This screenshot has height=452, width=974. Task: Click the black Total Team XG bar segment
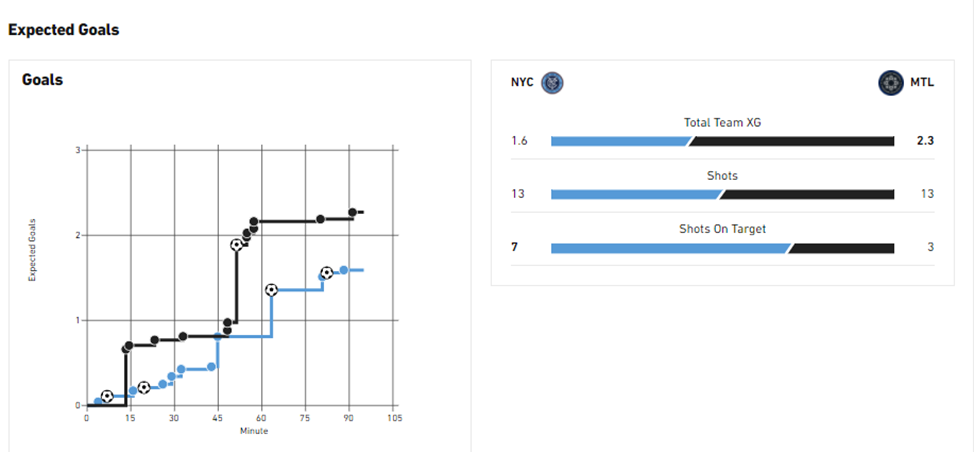coord(791,142)
